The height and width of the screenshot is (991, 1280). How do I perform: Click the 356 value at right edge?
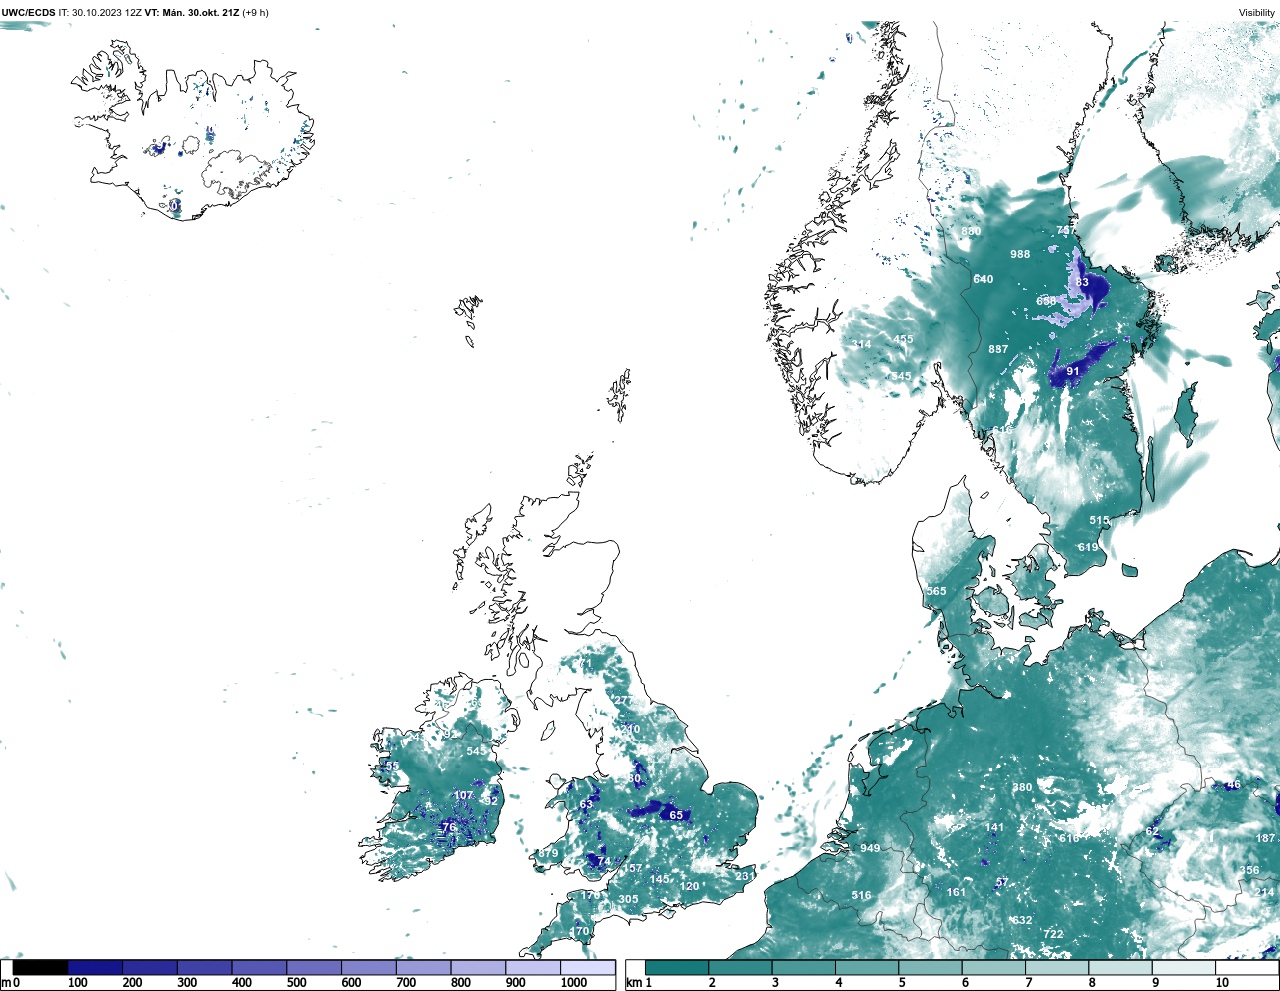[x=1250, y=870]
